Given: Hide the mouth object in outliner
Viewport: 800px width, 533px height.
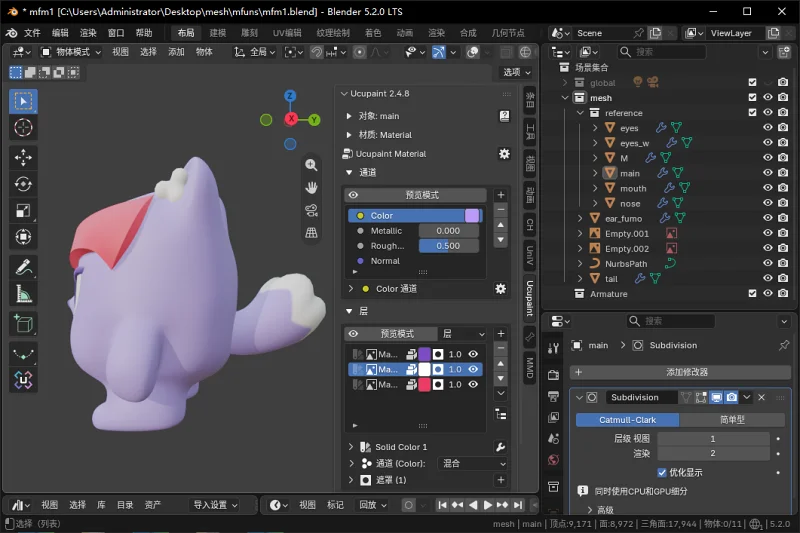Looking at the screenshot, I should (x=767, y=188).
